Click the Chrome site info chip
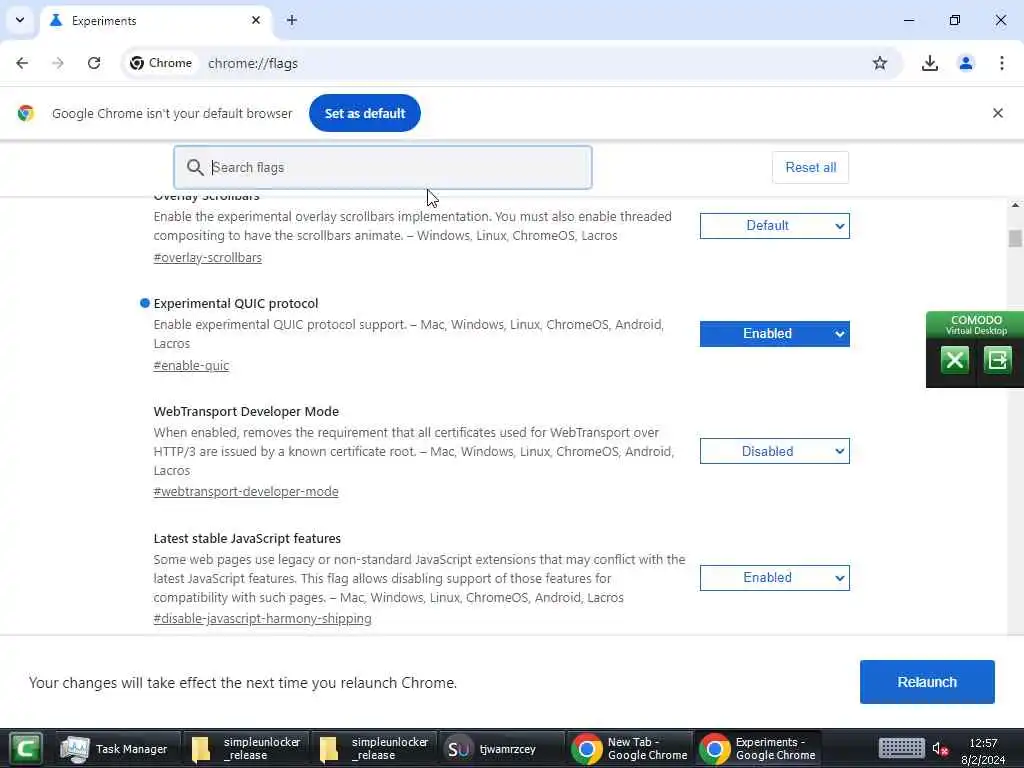 tap(161, 63)
